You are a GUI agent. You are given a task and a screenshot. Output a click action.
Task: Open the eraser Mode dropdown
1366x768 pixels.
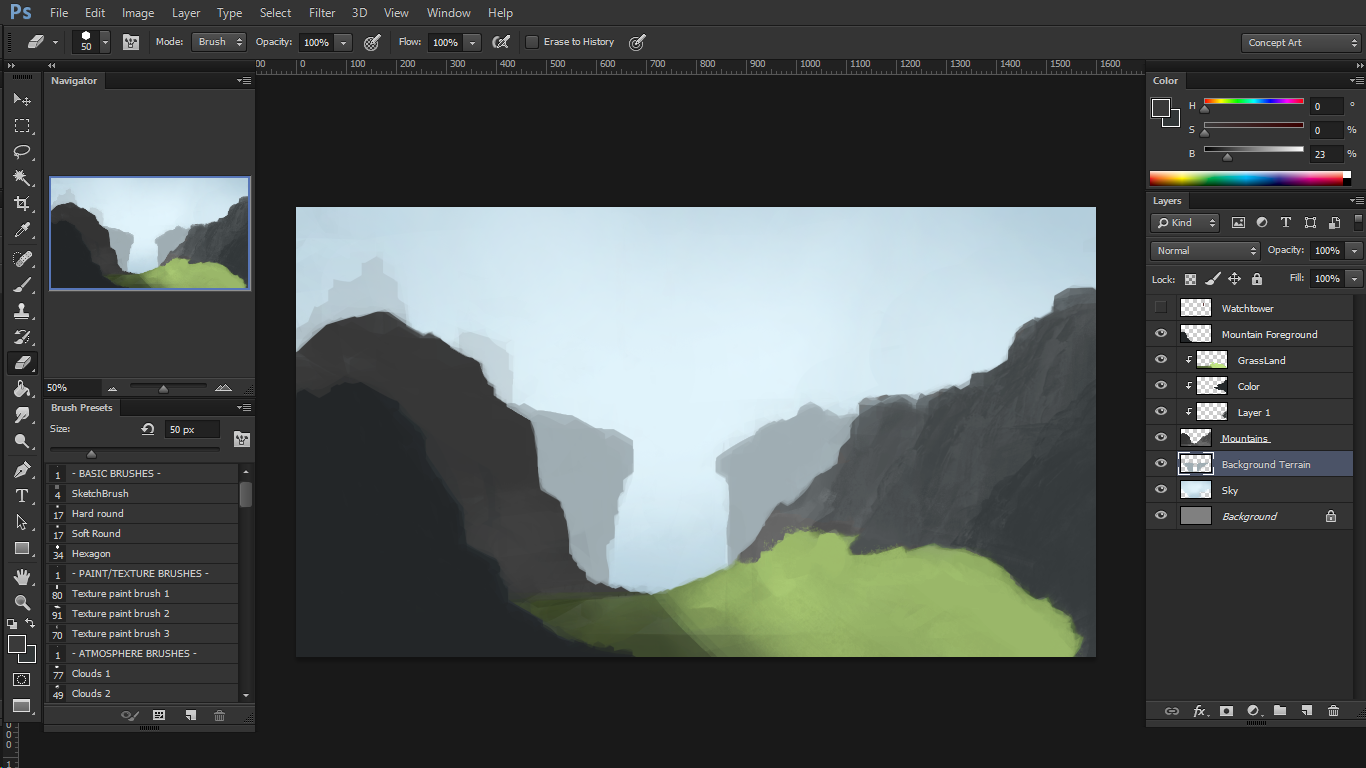[219, 42]
